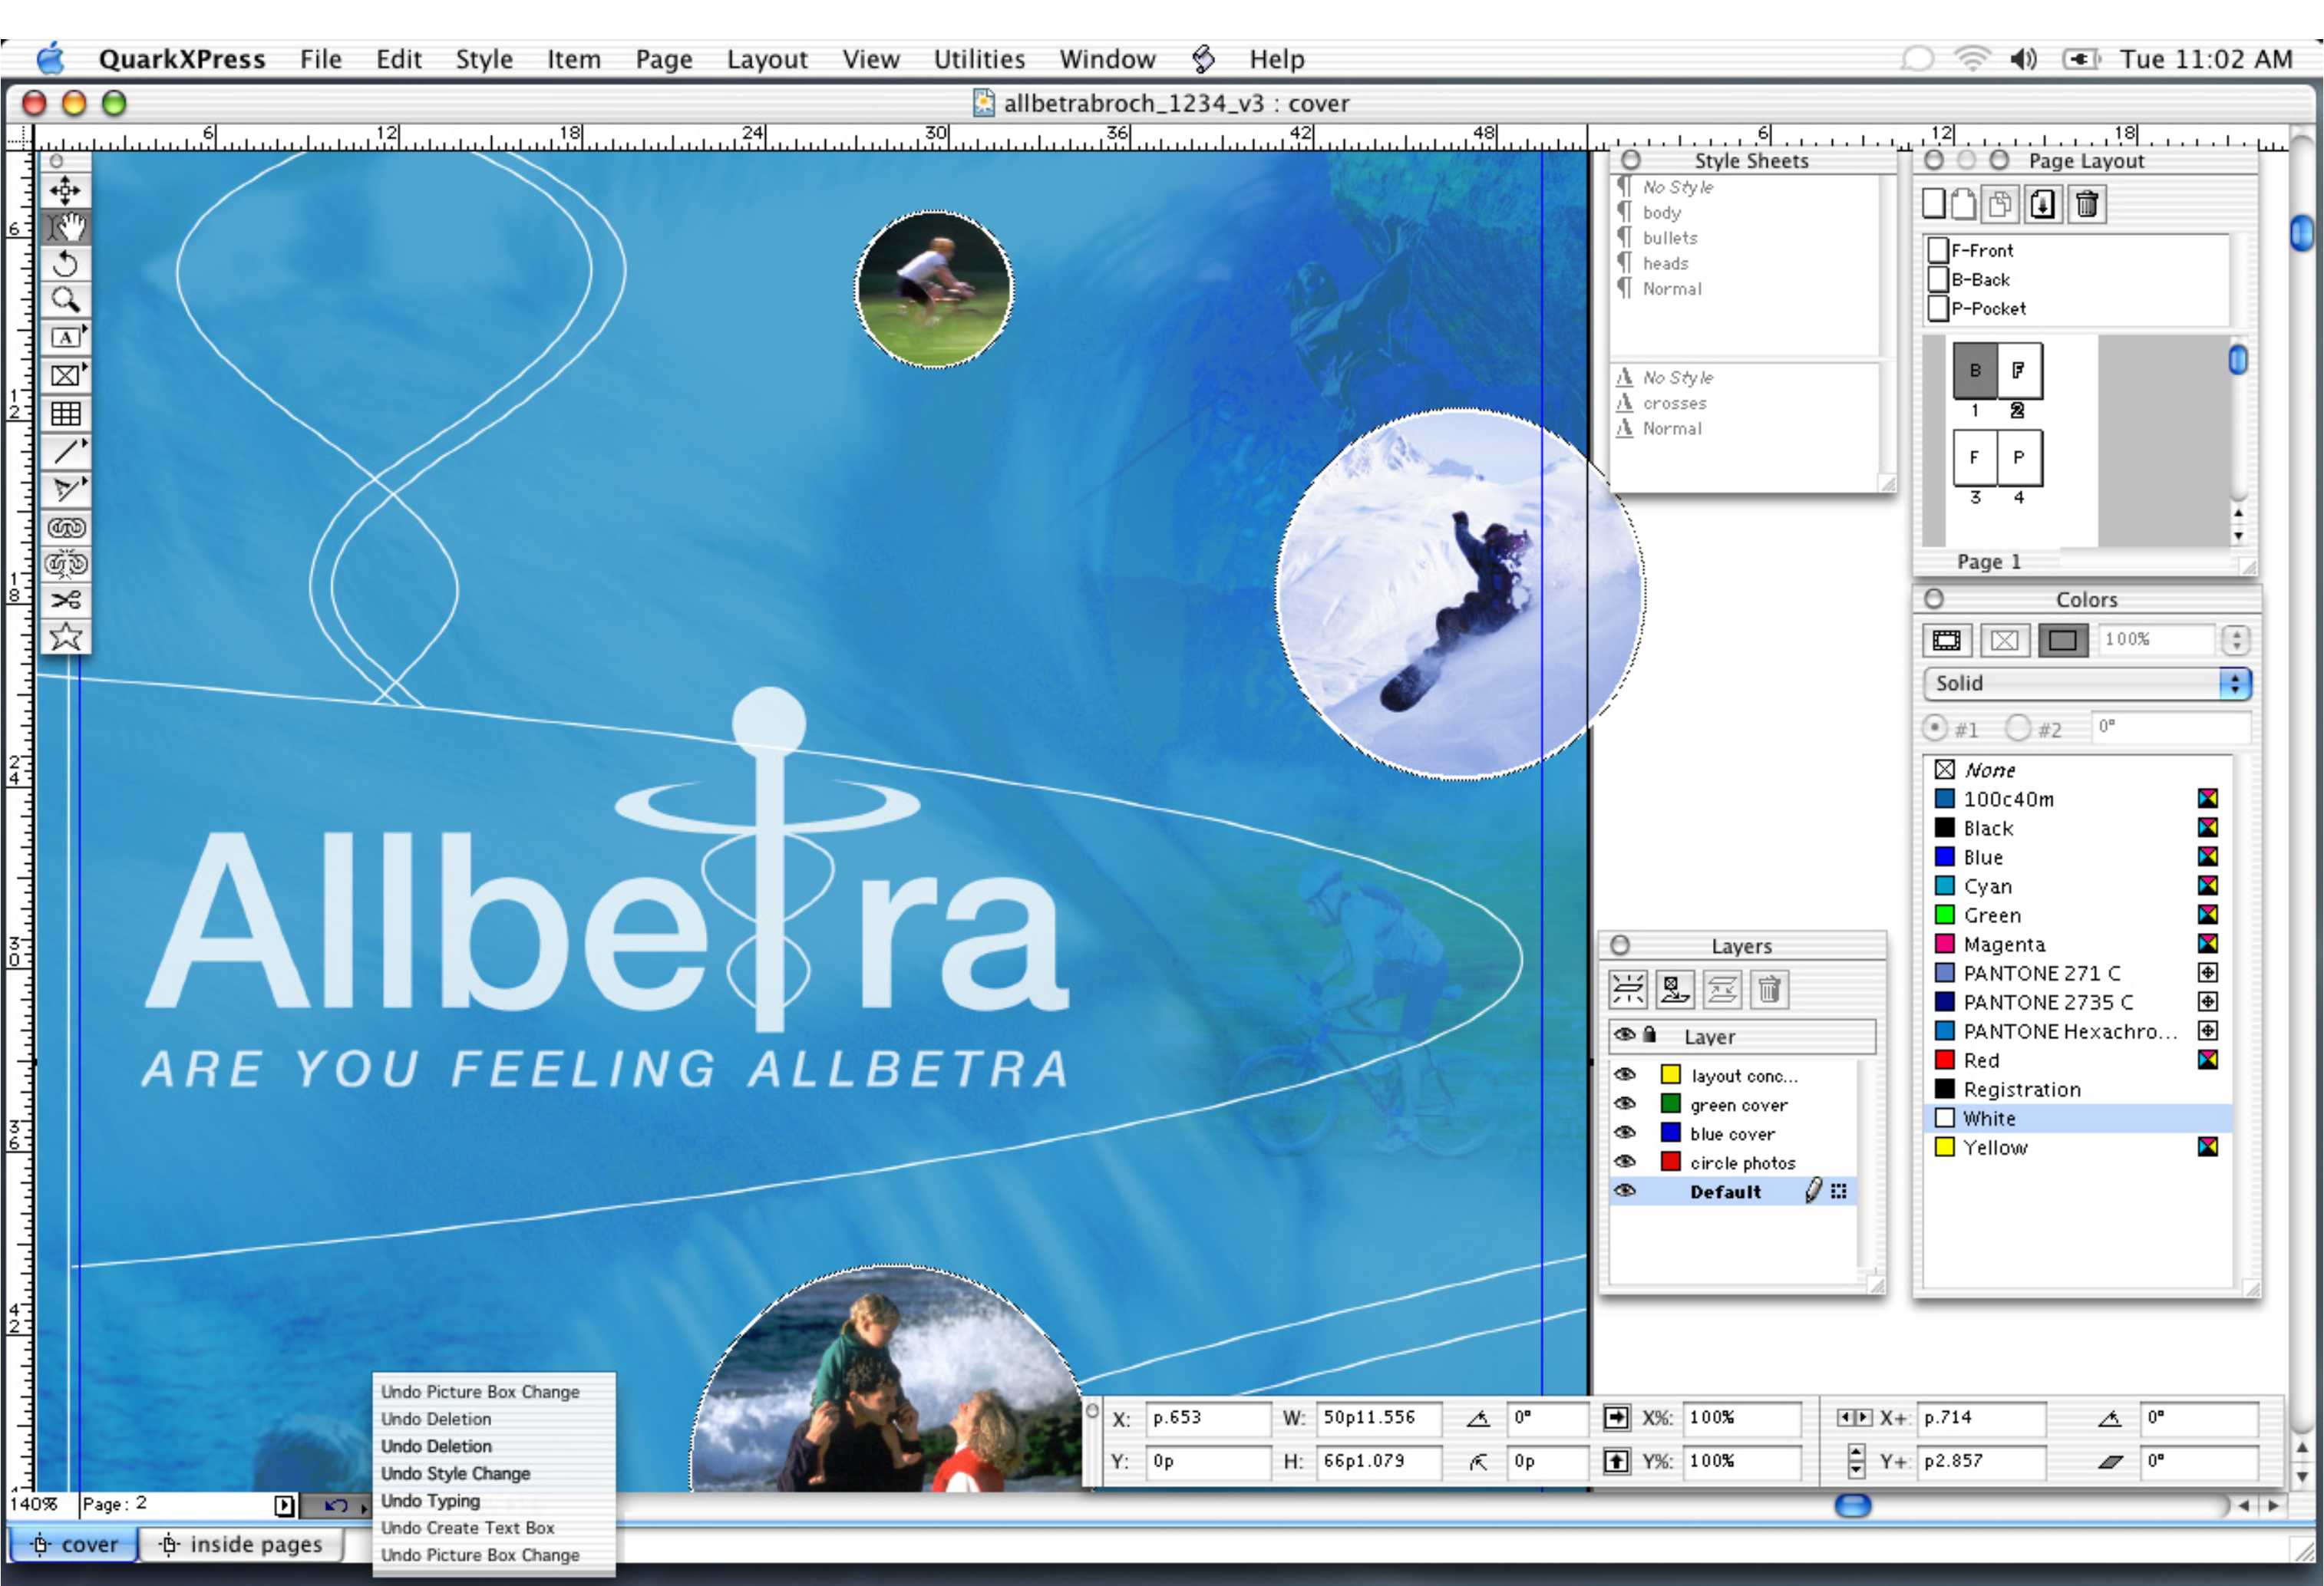Select the Content hand tool
The width and height of the screenshot is (2324, 1586).
coord(66,227)
